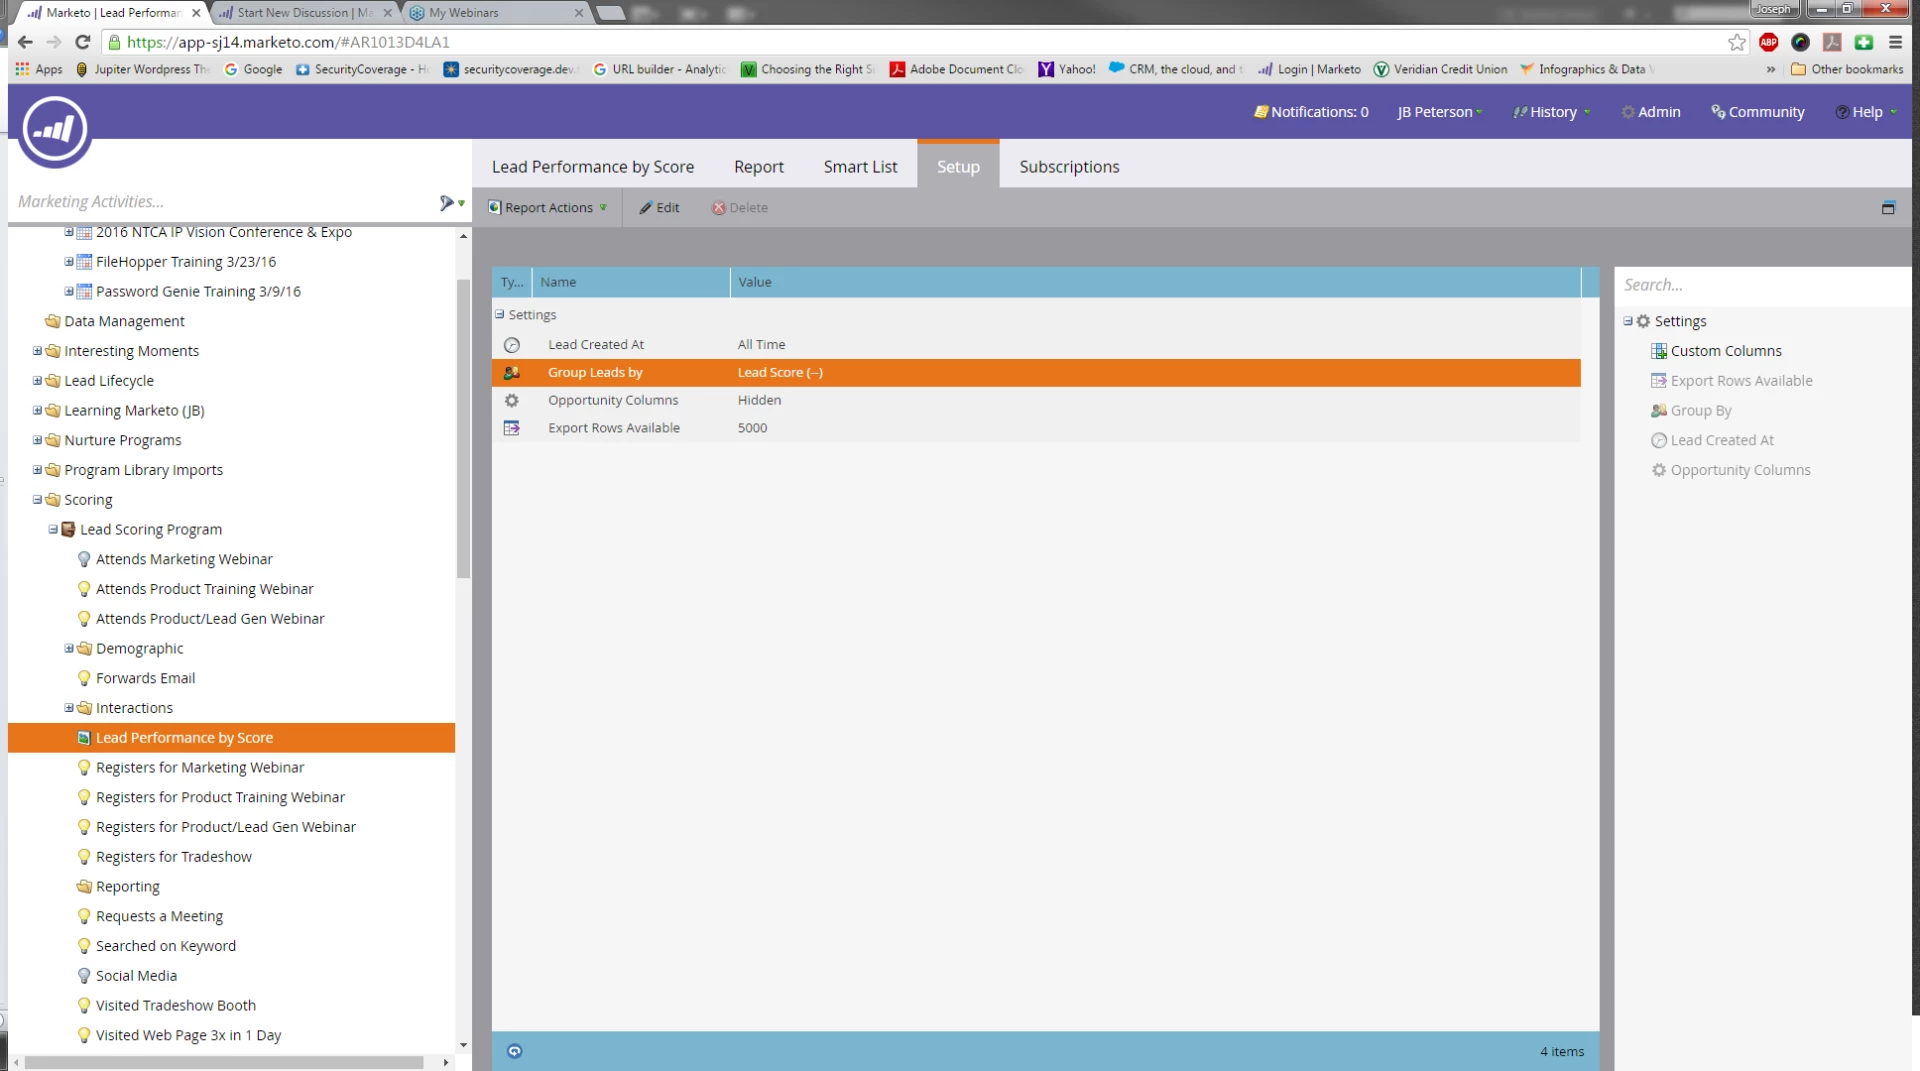Switch to the Smart List tab
Screen dimensions: 1920x1071
tap(860, 167)
